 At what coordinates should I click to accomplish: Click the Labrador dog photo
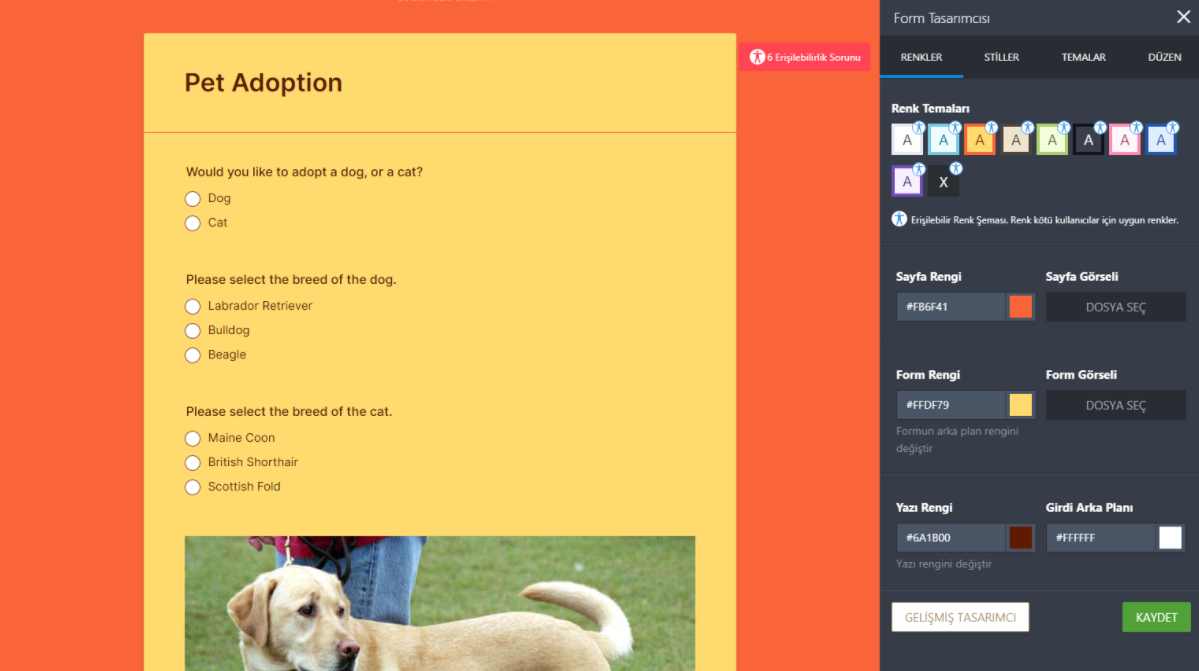tap(440, 604)
